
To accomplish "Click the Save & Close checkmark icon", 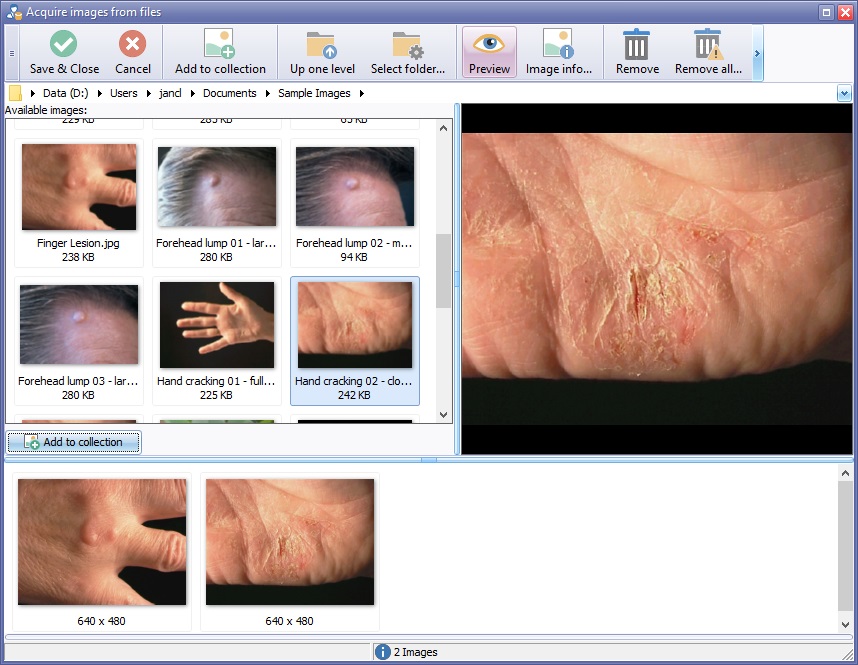I will pos(64,45).
